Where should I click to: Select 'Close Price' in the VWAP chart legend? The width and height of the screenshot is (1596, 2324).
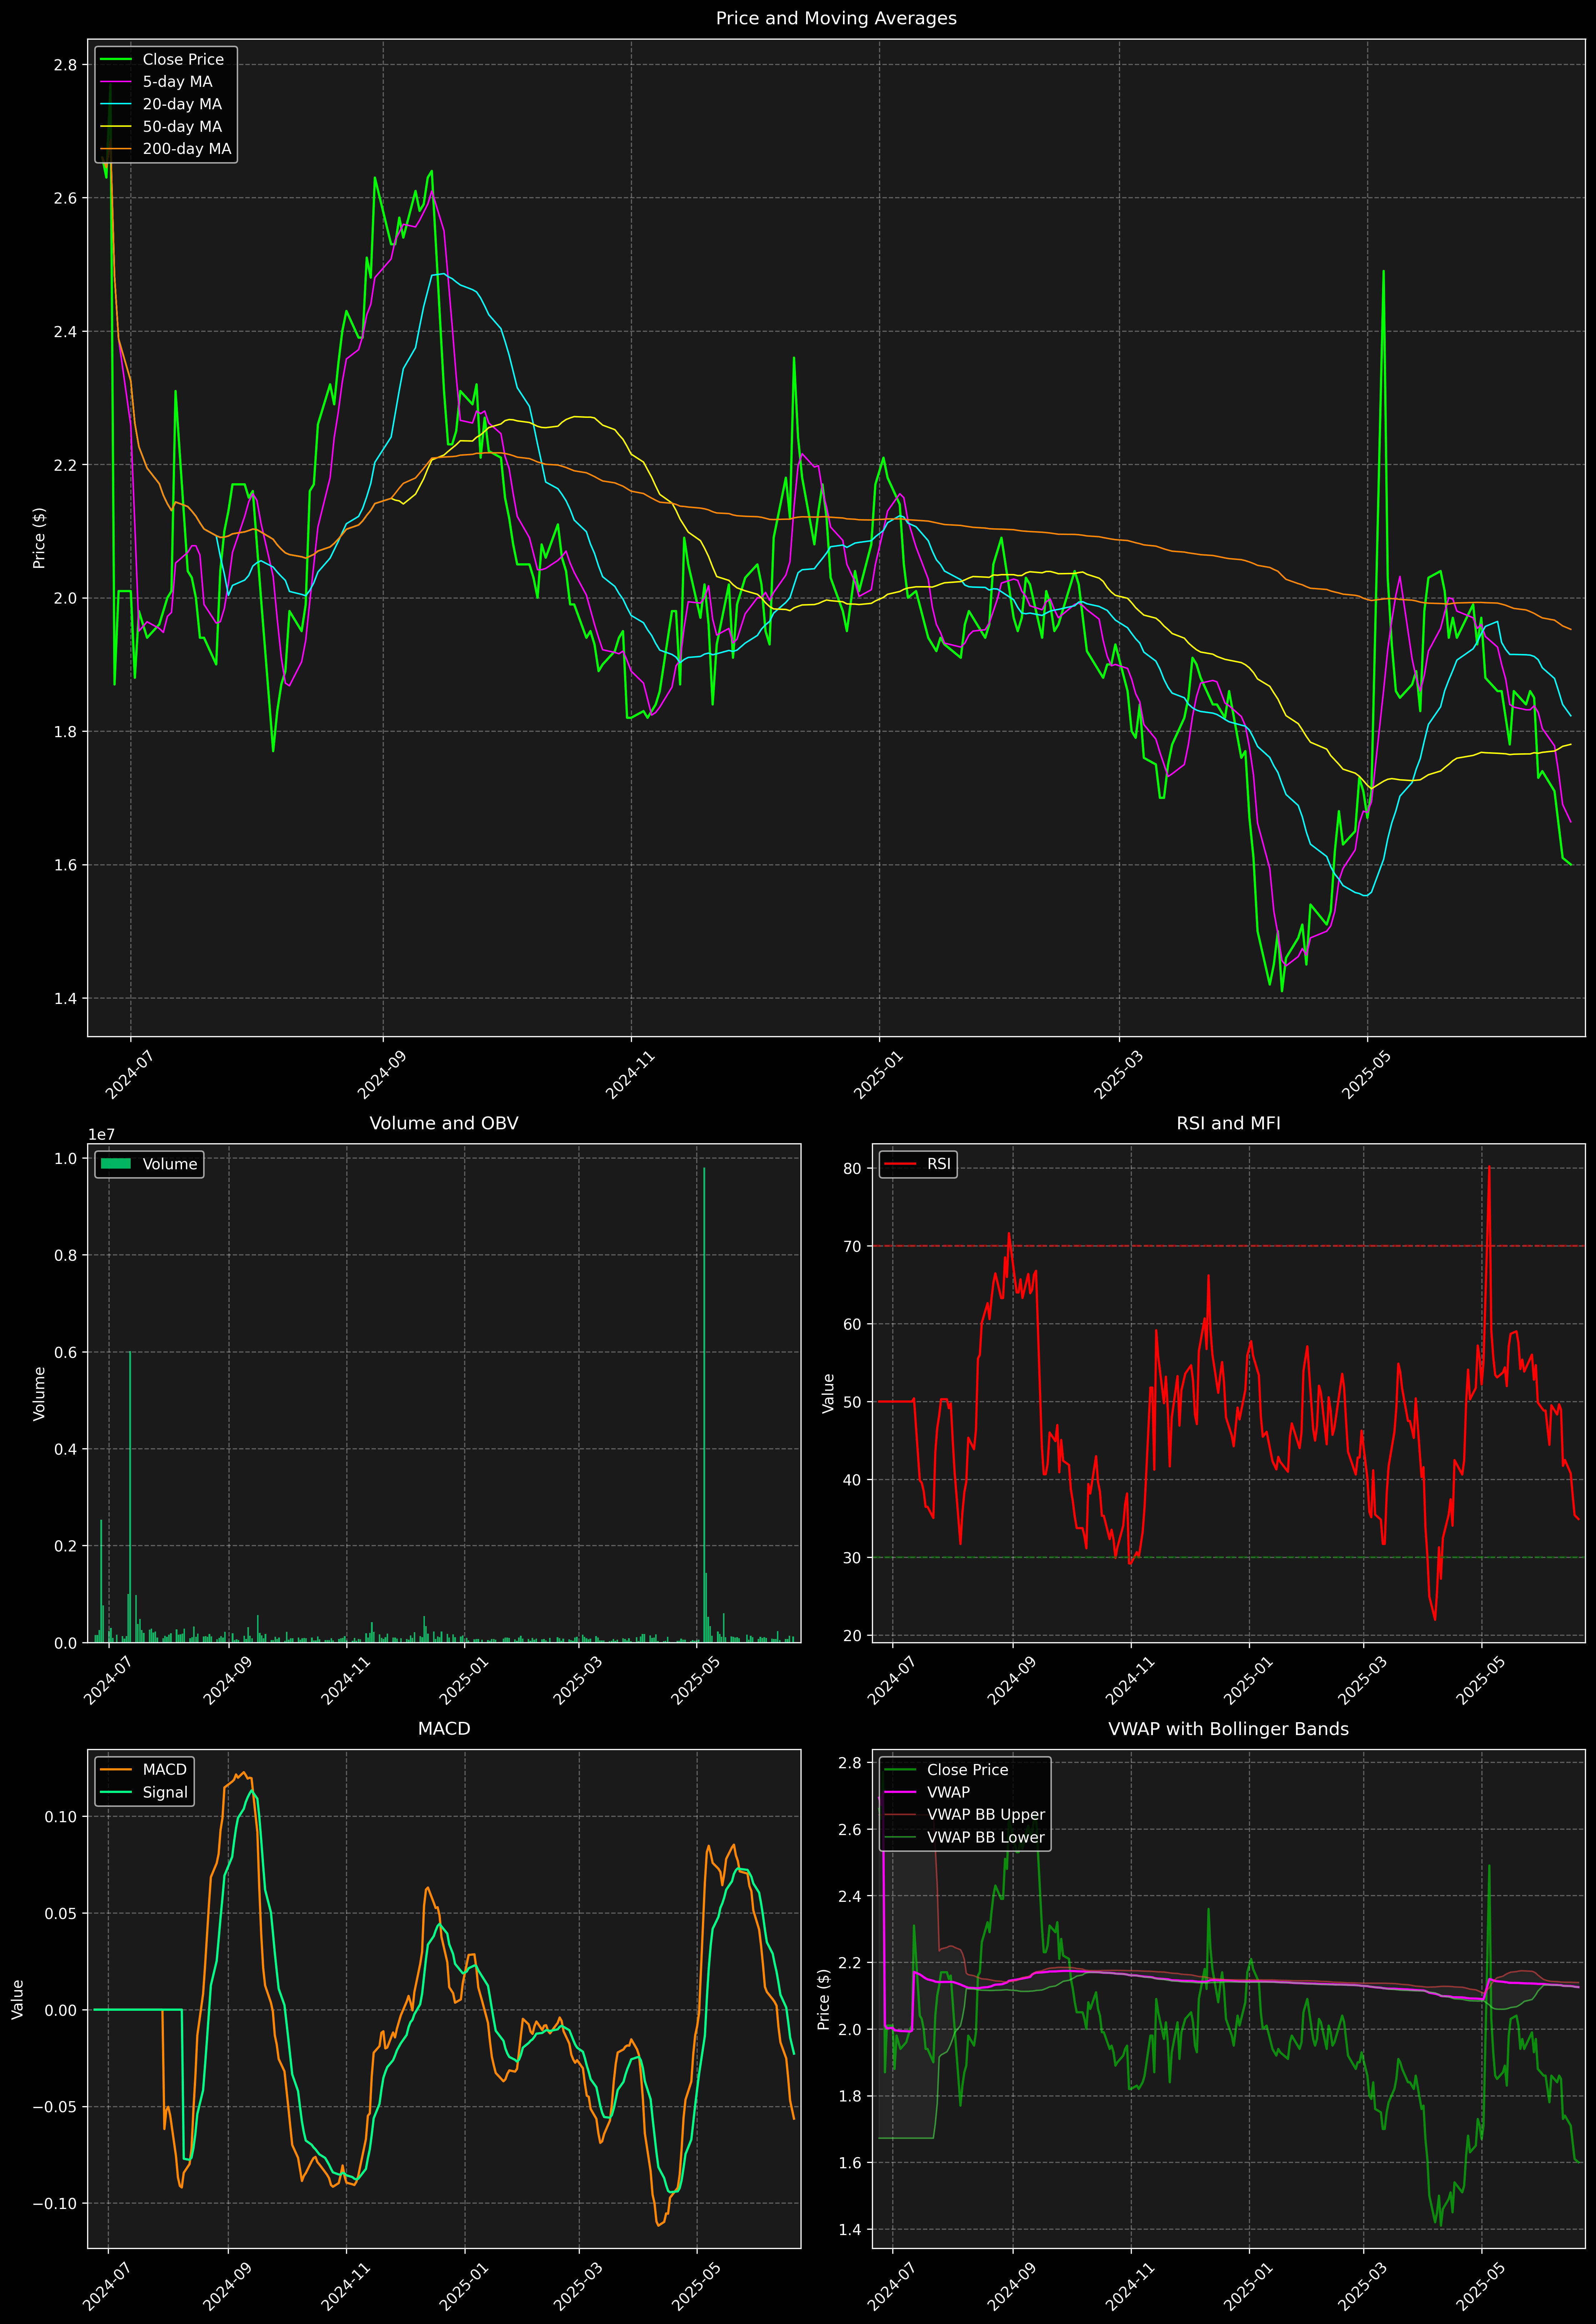(967, 1770)
